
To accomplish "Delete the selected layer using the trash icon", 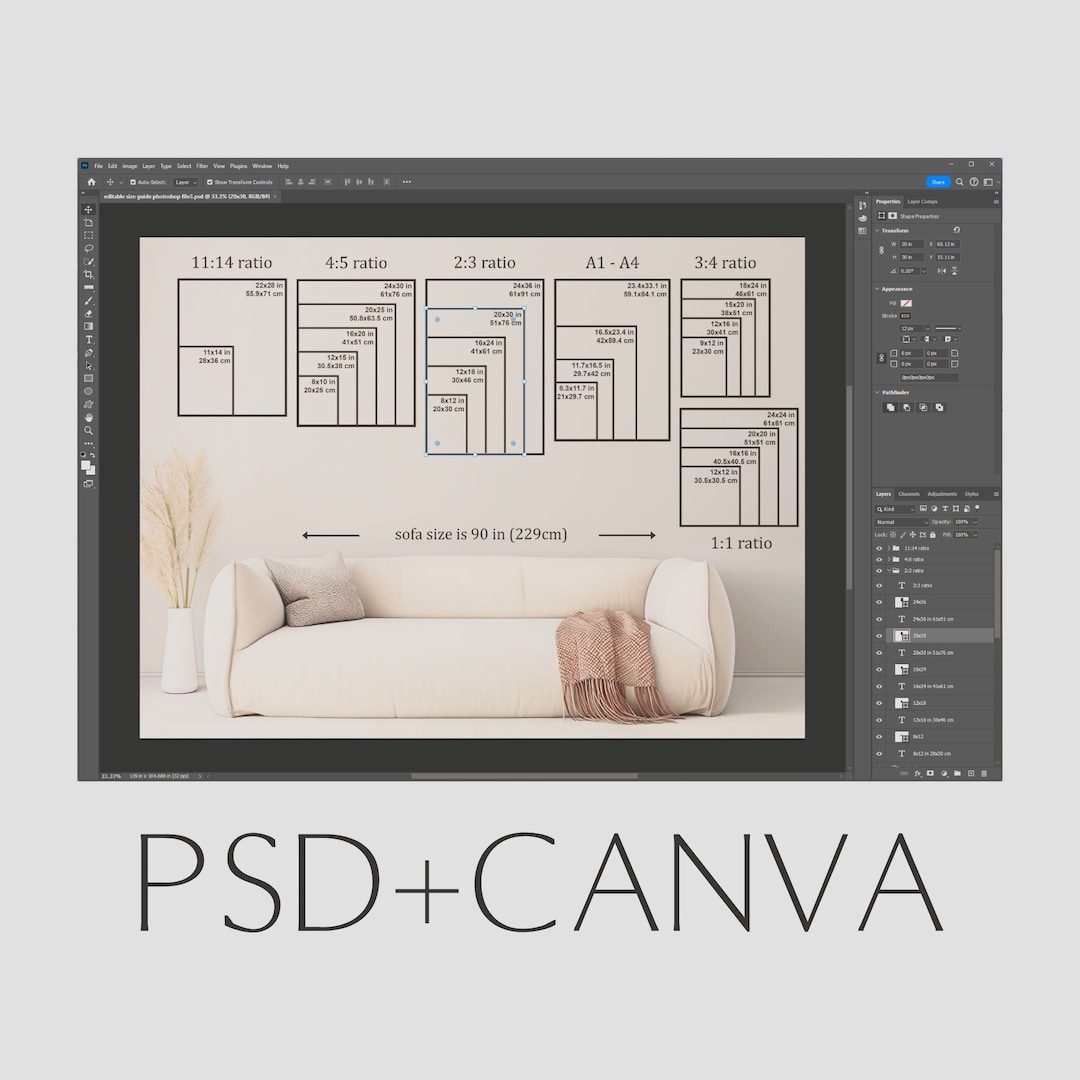I will pyautogui.click(x=982, y=774).
